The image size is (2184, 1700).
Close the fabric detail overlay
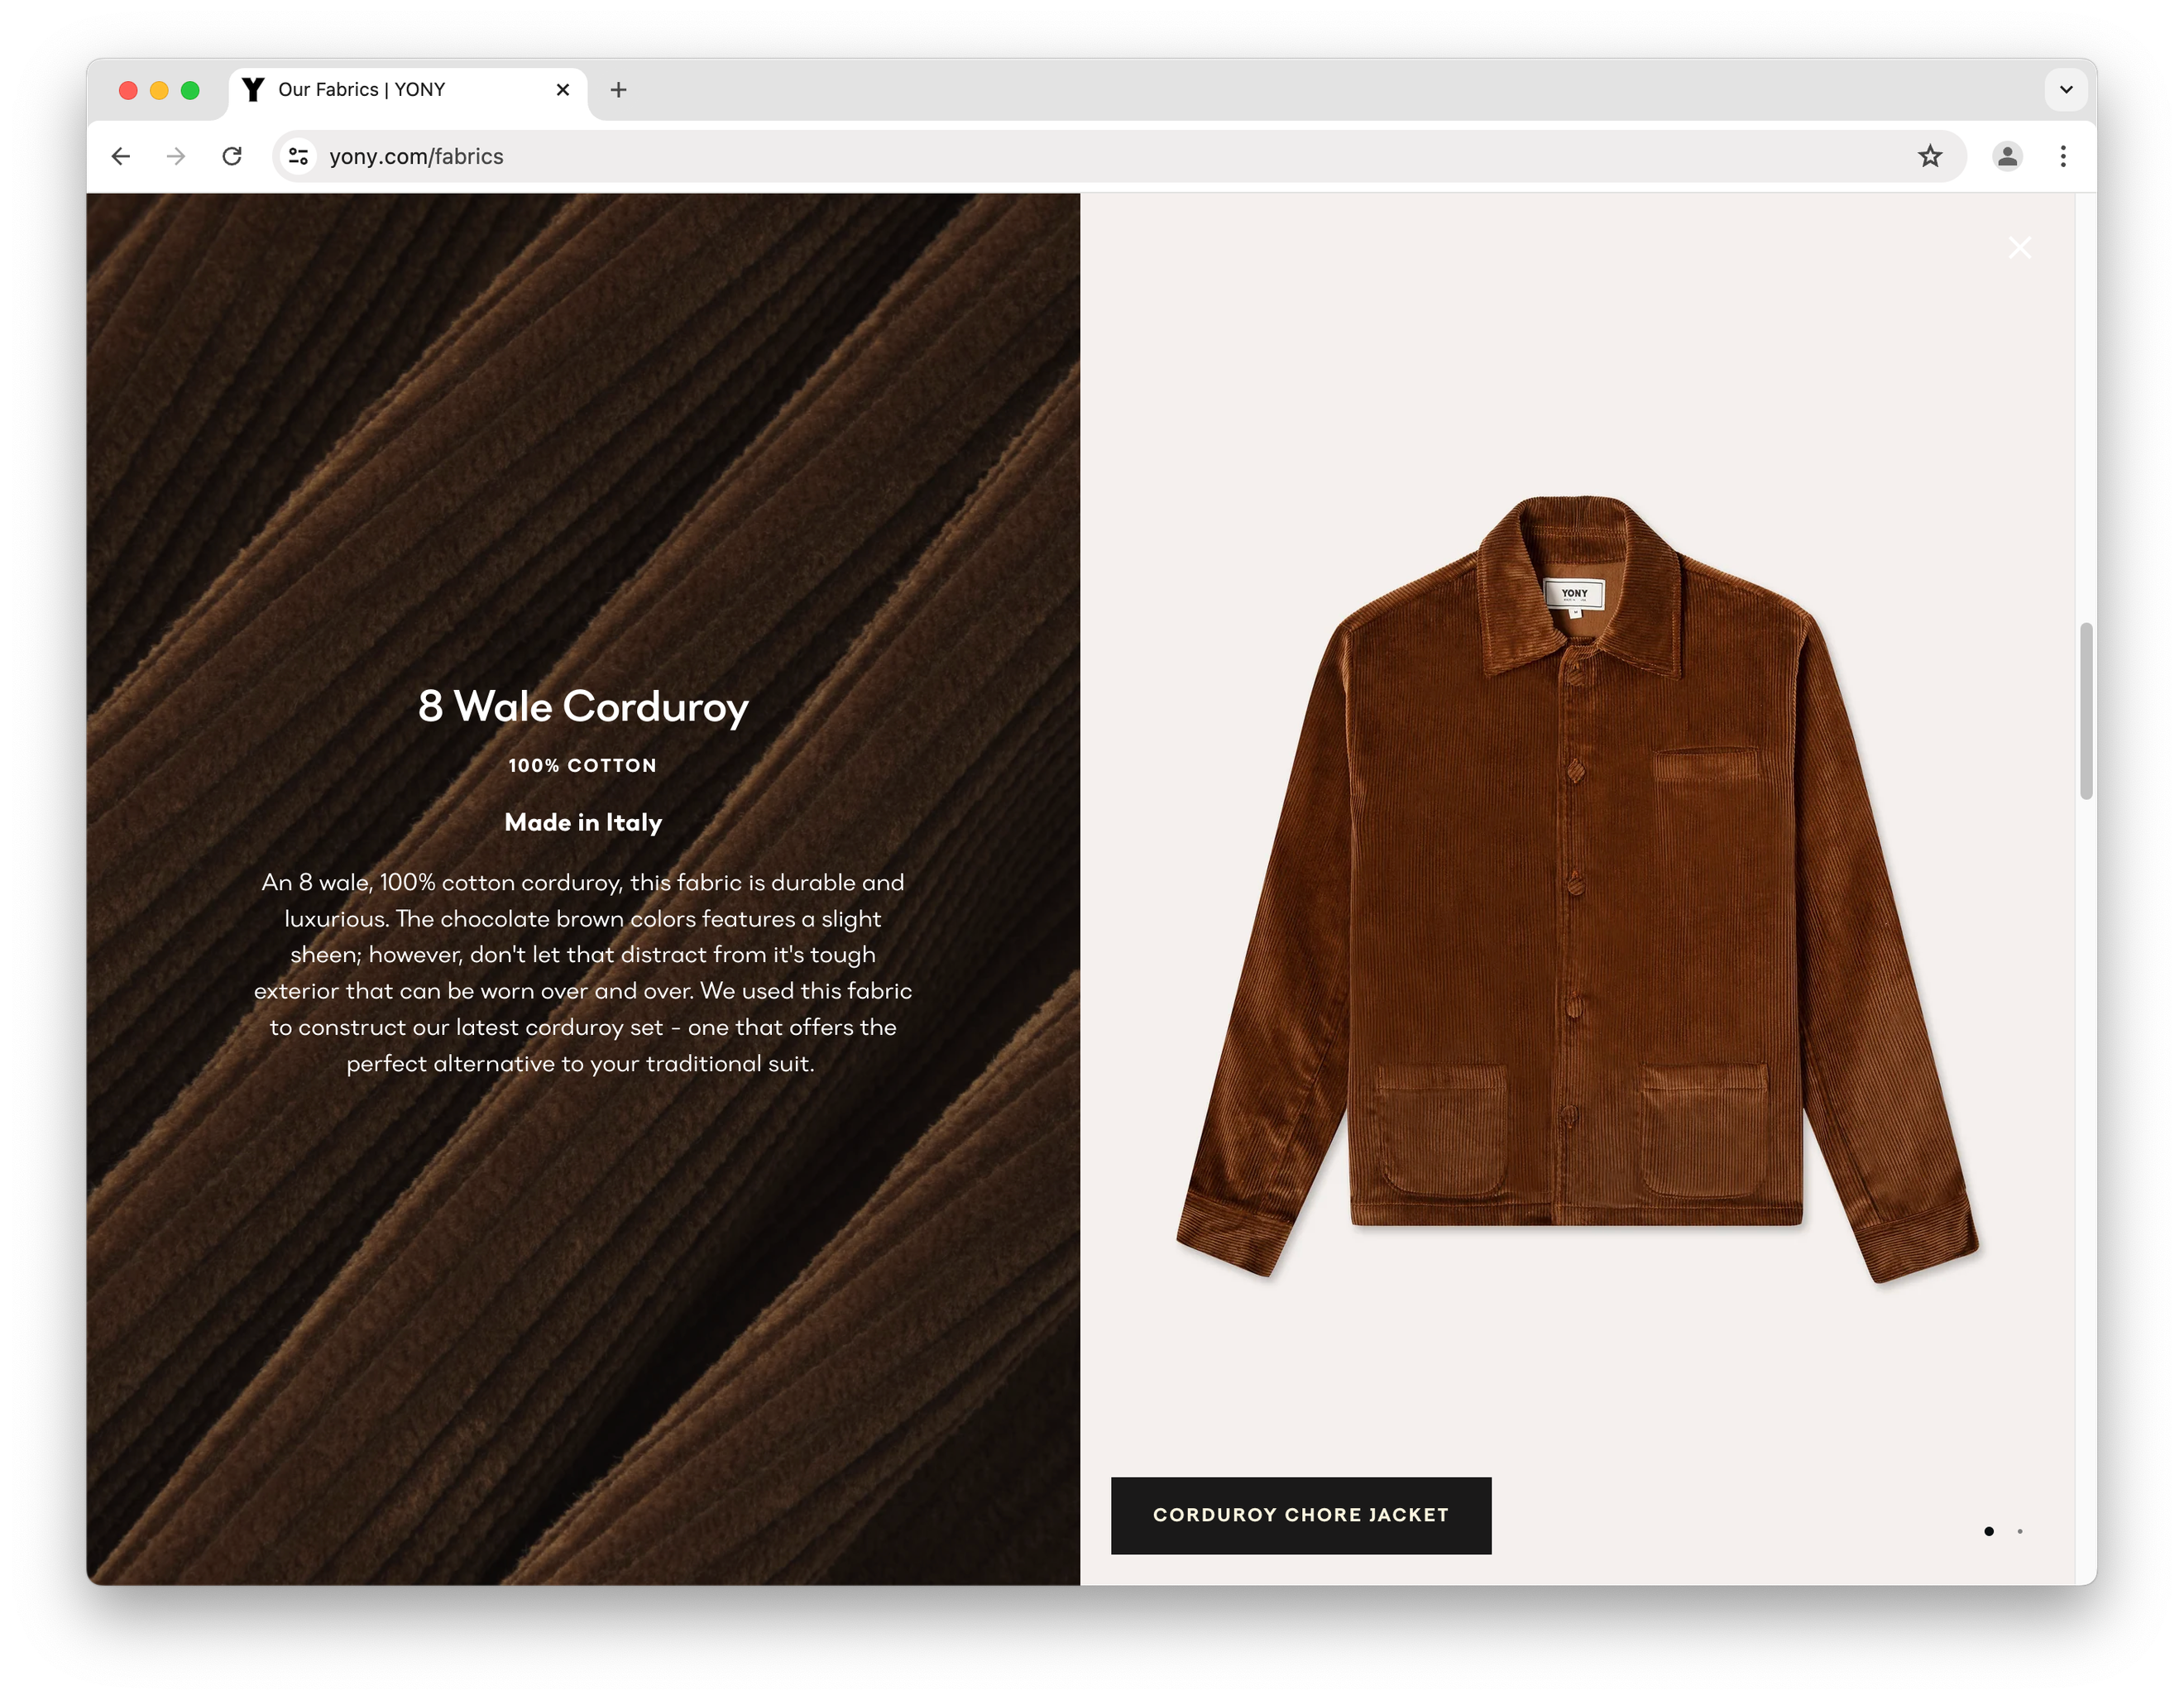(x=2019, y=248)
